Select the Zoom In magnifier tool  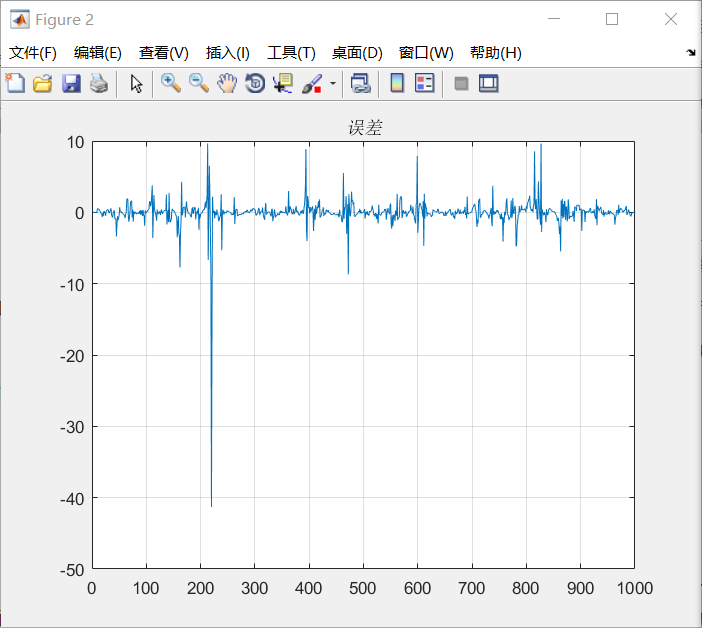point(171,84)
